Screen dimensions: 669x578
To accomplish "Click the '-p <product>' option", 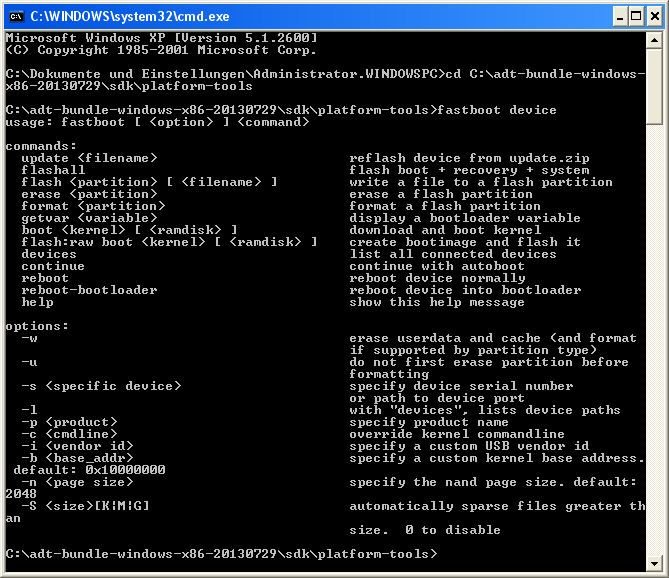I will (x=69, y=422).
